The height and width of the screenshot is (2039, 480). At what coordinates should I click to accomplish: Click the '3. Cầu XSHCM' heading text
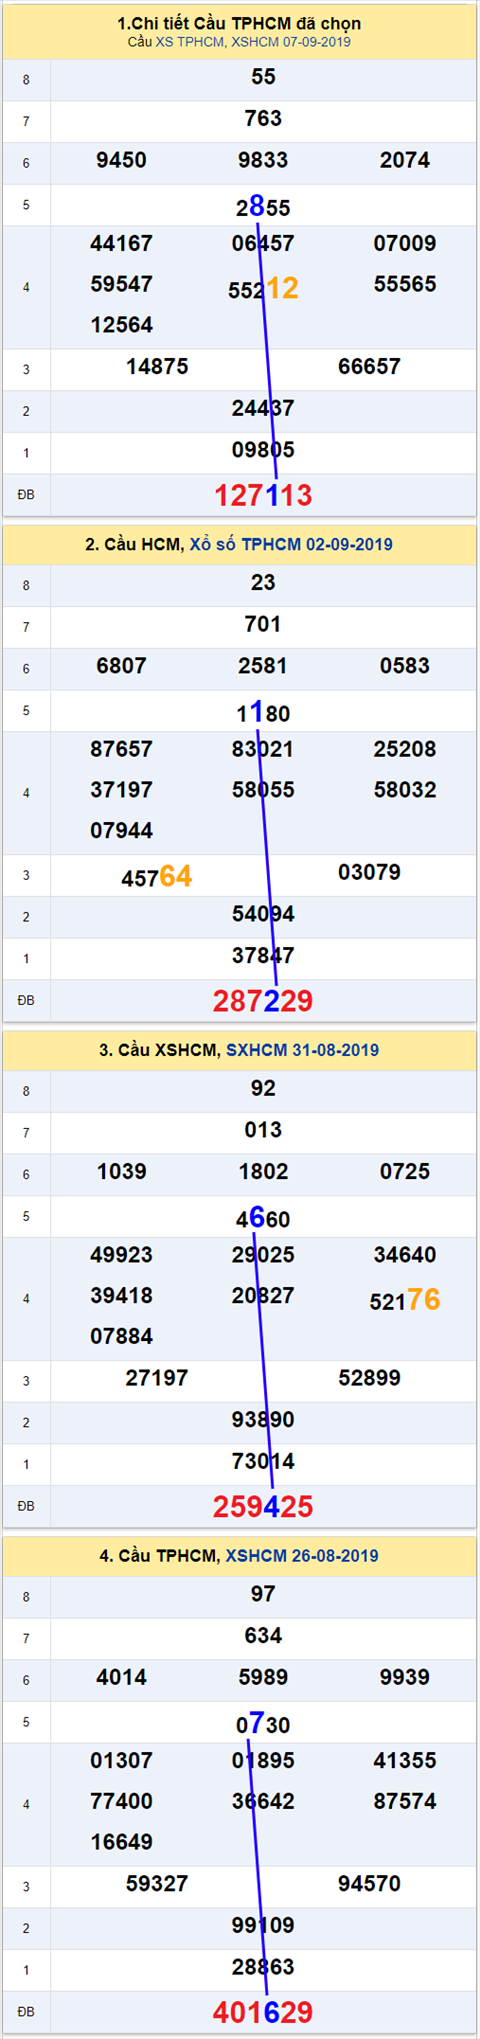(159, 1050)
